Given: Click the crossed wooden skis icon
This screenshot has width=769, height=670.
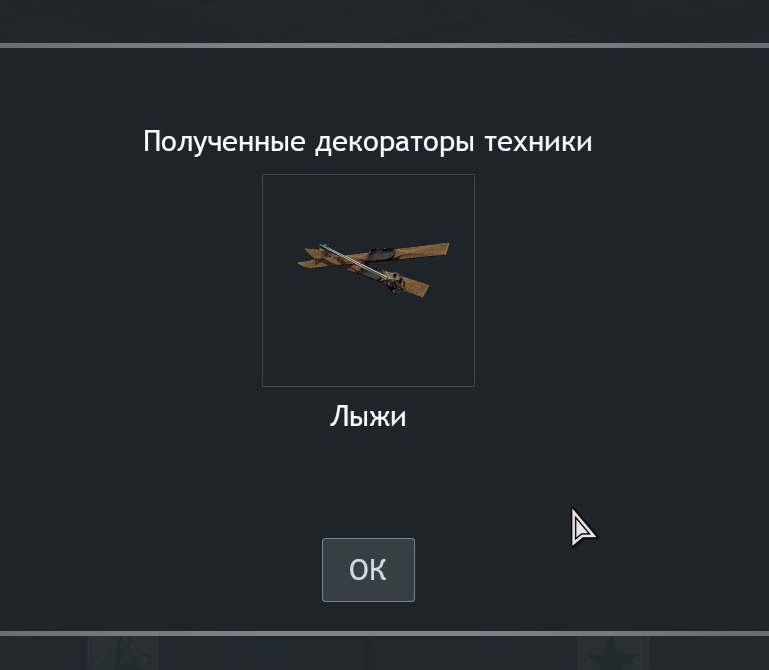Looking at the screenshot, I should [x=374, y=269].
